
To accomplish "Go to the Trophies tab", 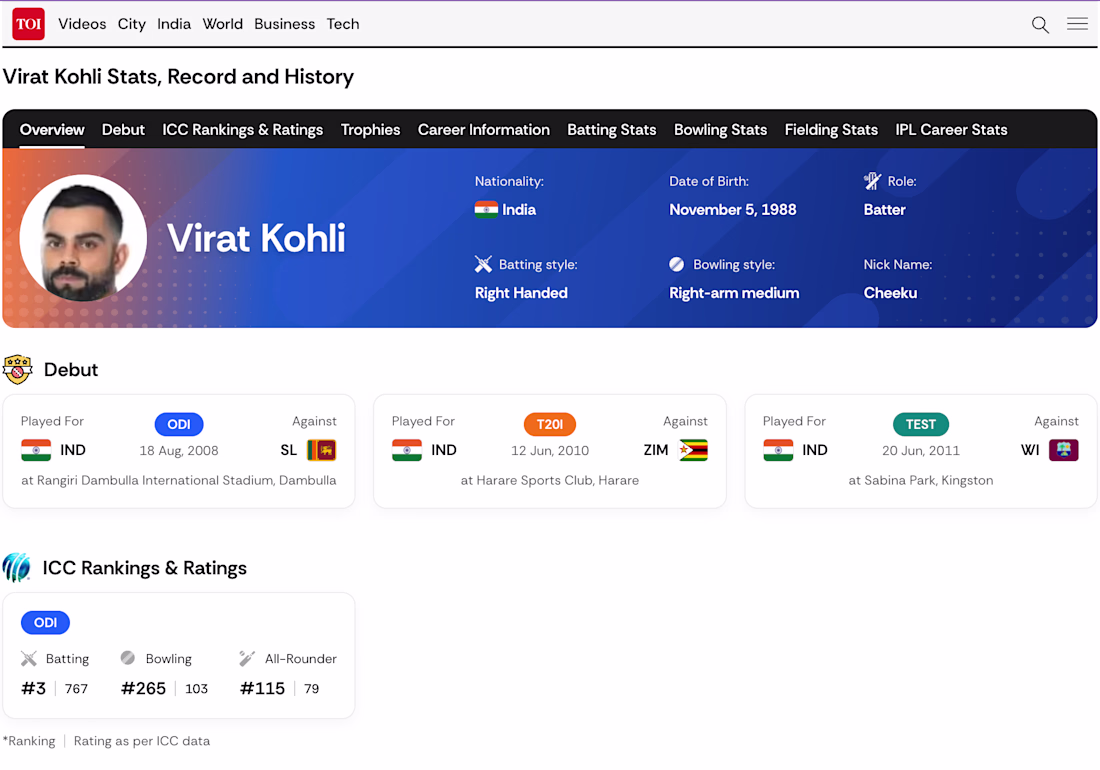I will (370, 130).
